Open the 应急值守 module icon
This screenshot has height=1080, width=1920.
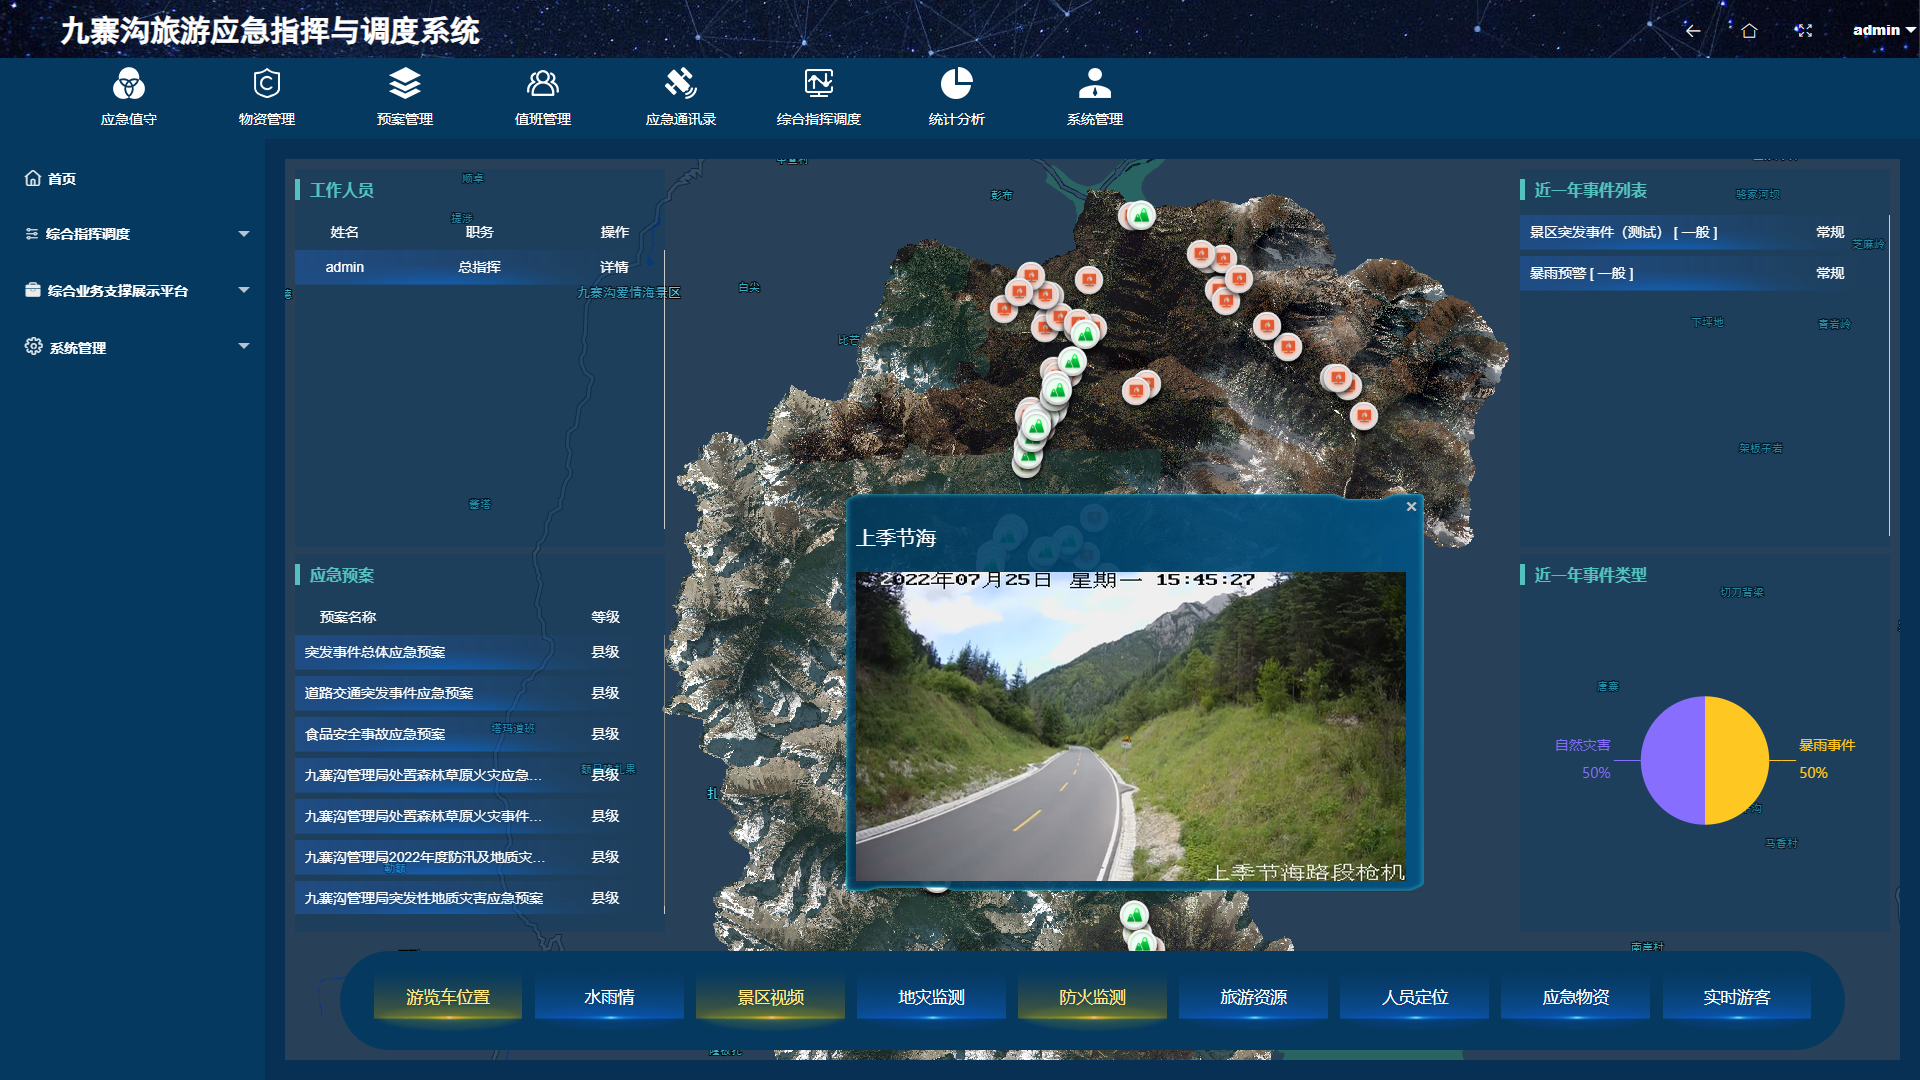click(x=128, y=84)
